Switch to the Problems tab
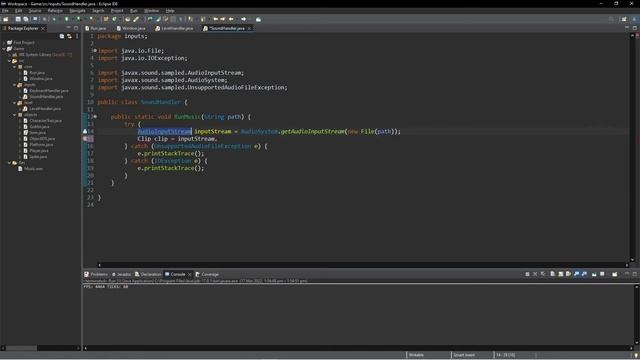 [96, 274]
